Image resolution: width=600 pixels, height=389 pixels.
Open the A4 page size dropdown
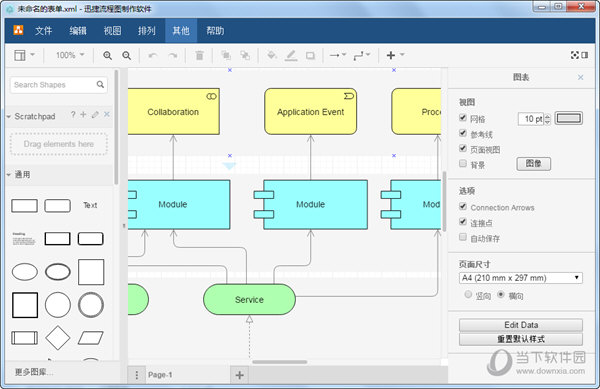[520, 278]
